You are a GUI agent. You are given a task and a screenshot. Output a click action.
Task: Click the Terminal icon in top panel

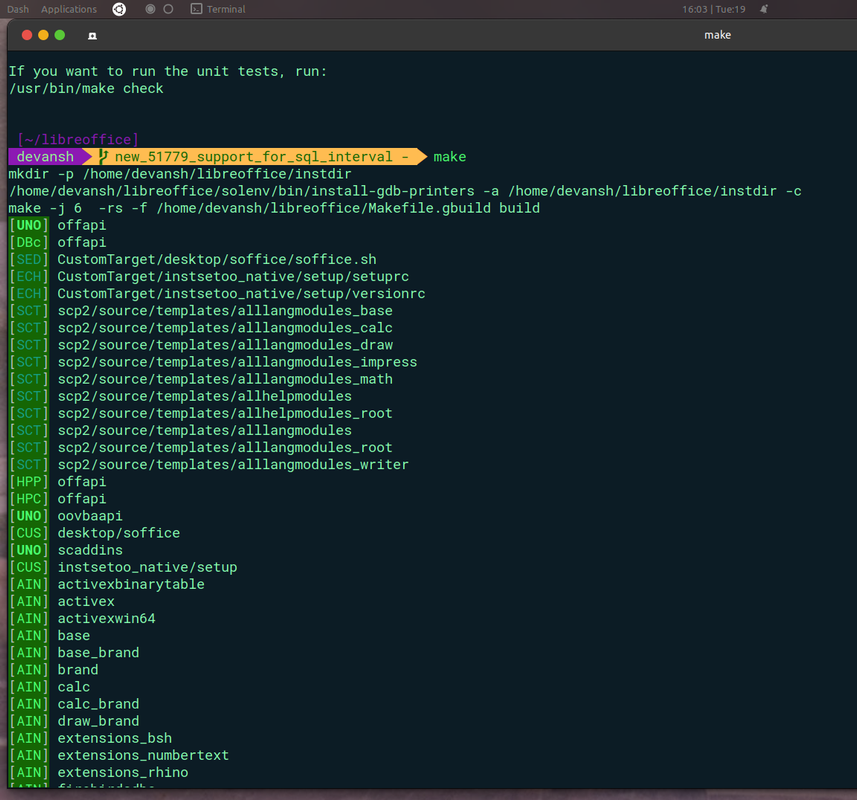pyautogui.click(x=196, y=9)
